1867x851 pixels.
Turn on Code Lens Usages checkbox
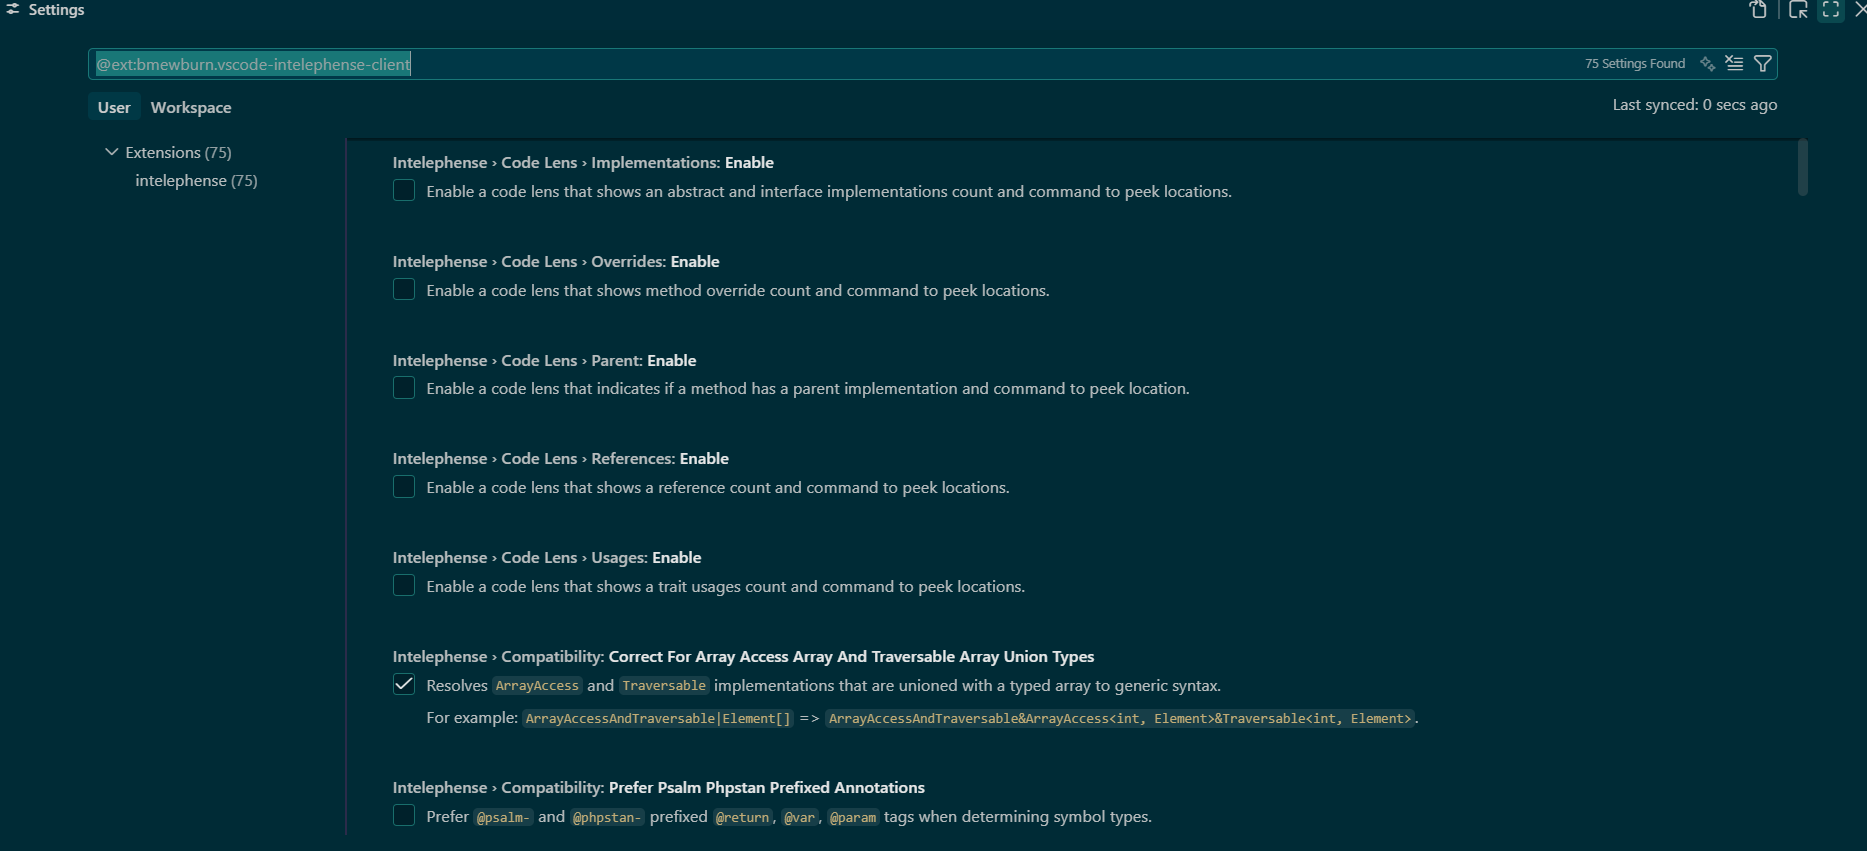pyautogui.click(x=404, y=585)
